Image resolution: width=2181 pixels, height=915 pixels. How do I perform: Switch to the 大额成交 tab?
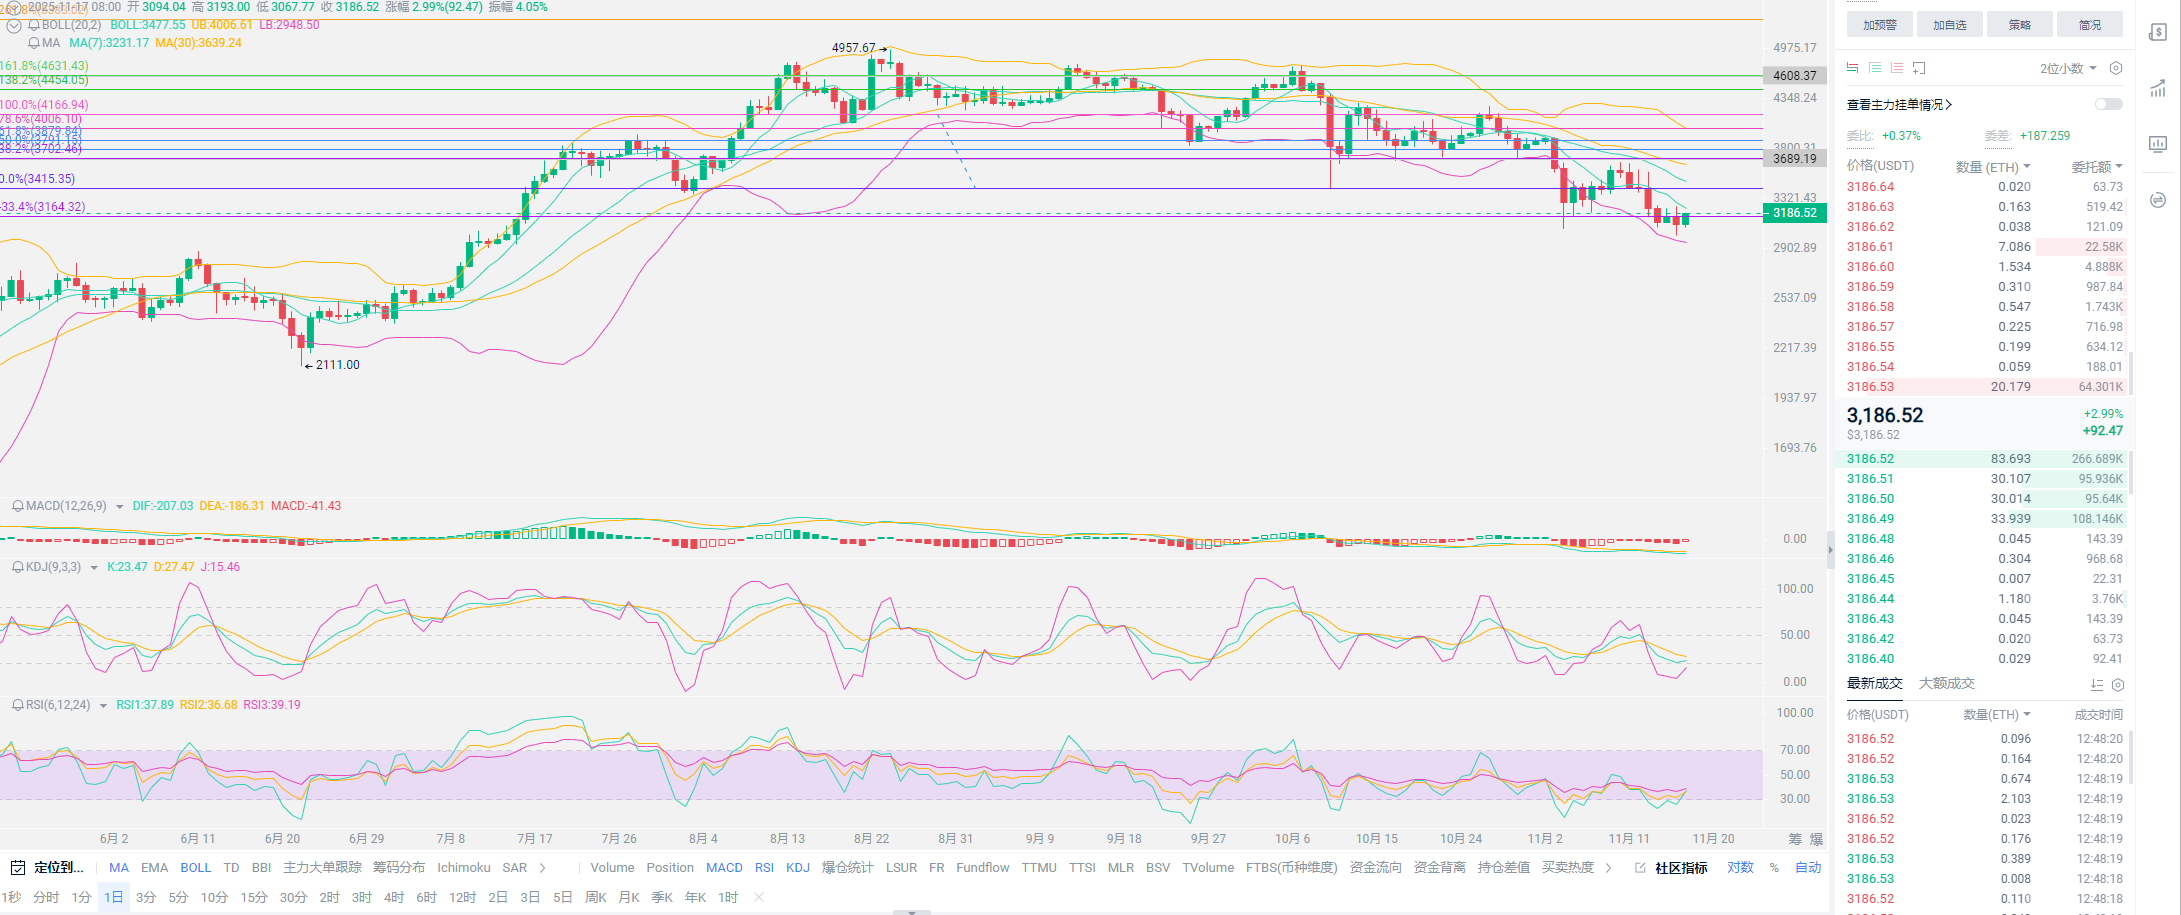[1946, 683]
